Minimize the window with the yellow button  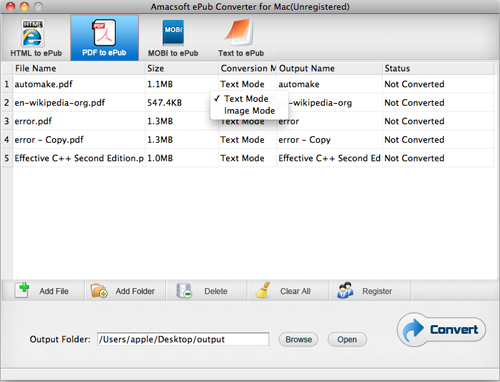coord(25,6)
